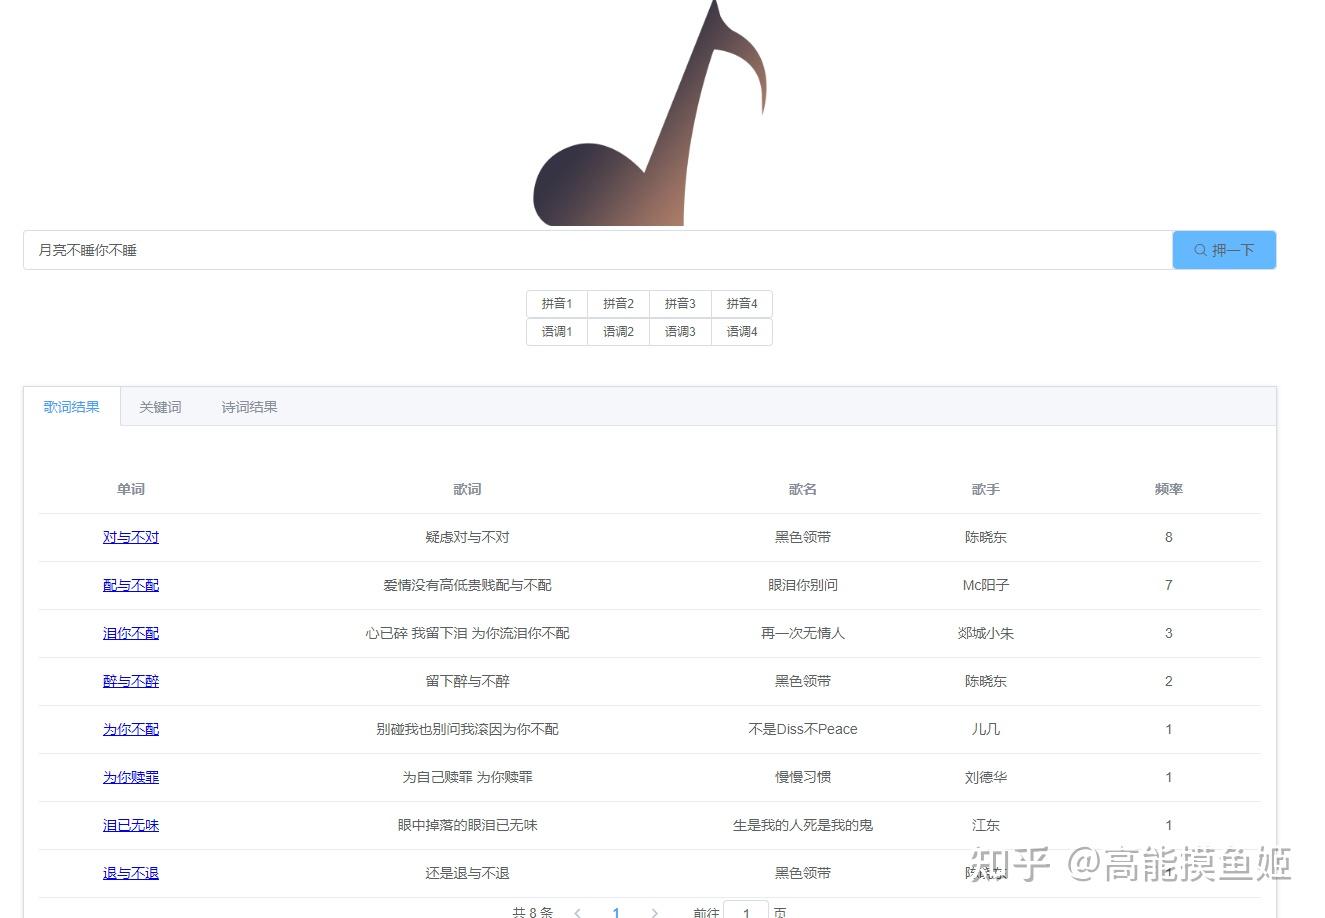Click the song name 眼泪你别问
The height and width of the screenshot is (918, 1325).
coord(803,585)
